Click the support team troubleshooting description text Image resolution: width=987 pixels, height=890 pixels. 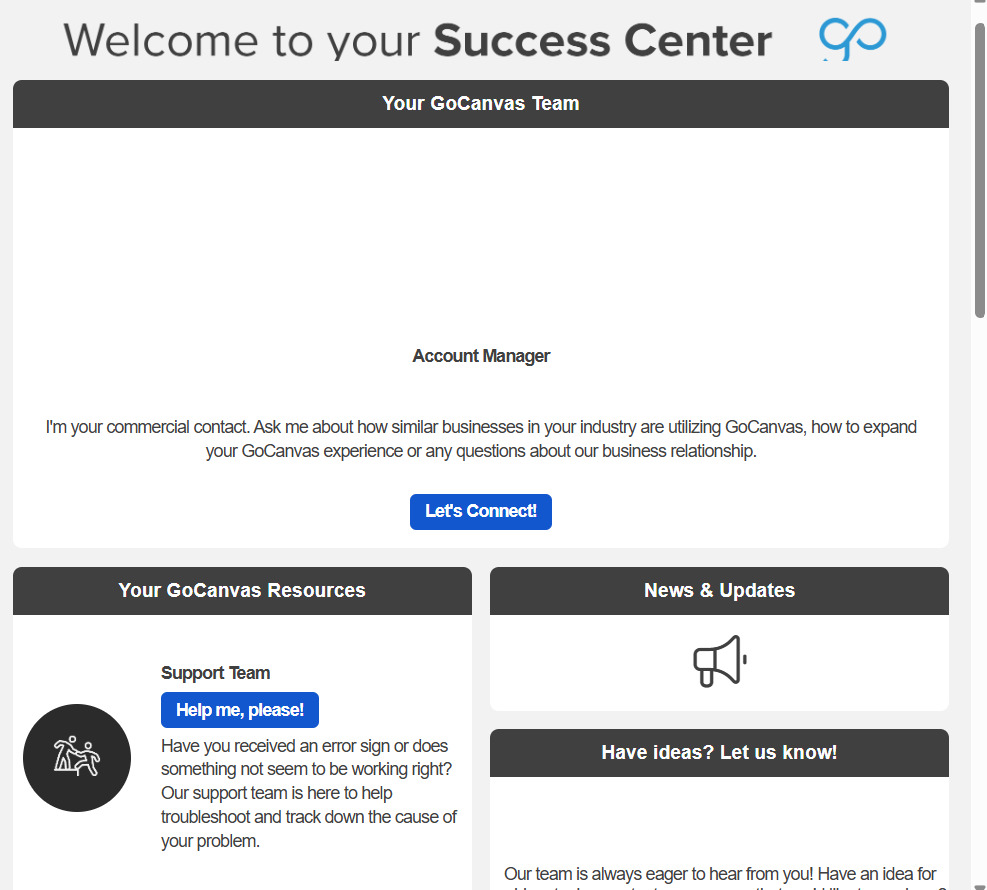pyautogui.click(x=308, y=793)
